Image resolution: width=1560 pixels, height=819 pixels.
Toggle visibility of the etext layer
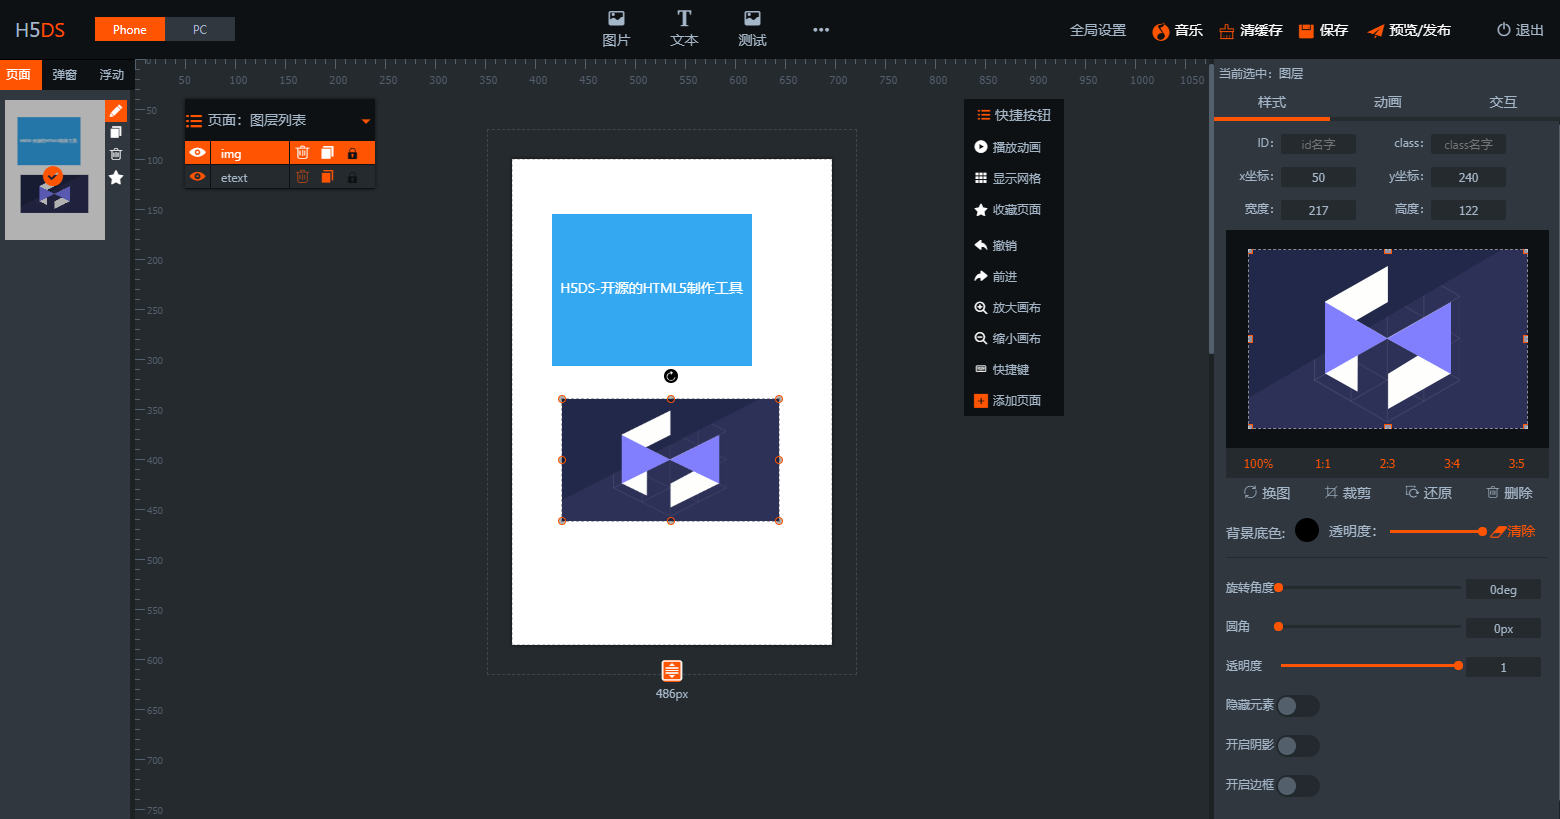(198, 177)
